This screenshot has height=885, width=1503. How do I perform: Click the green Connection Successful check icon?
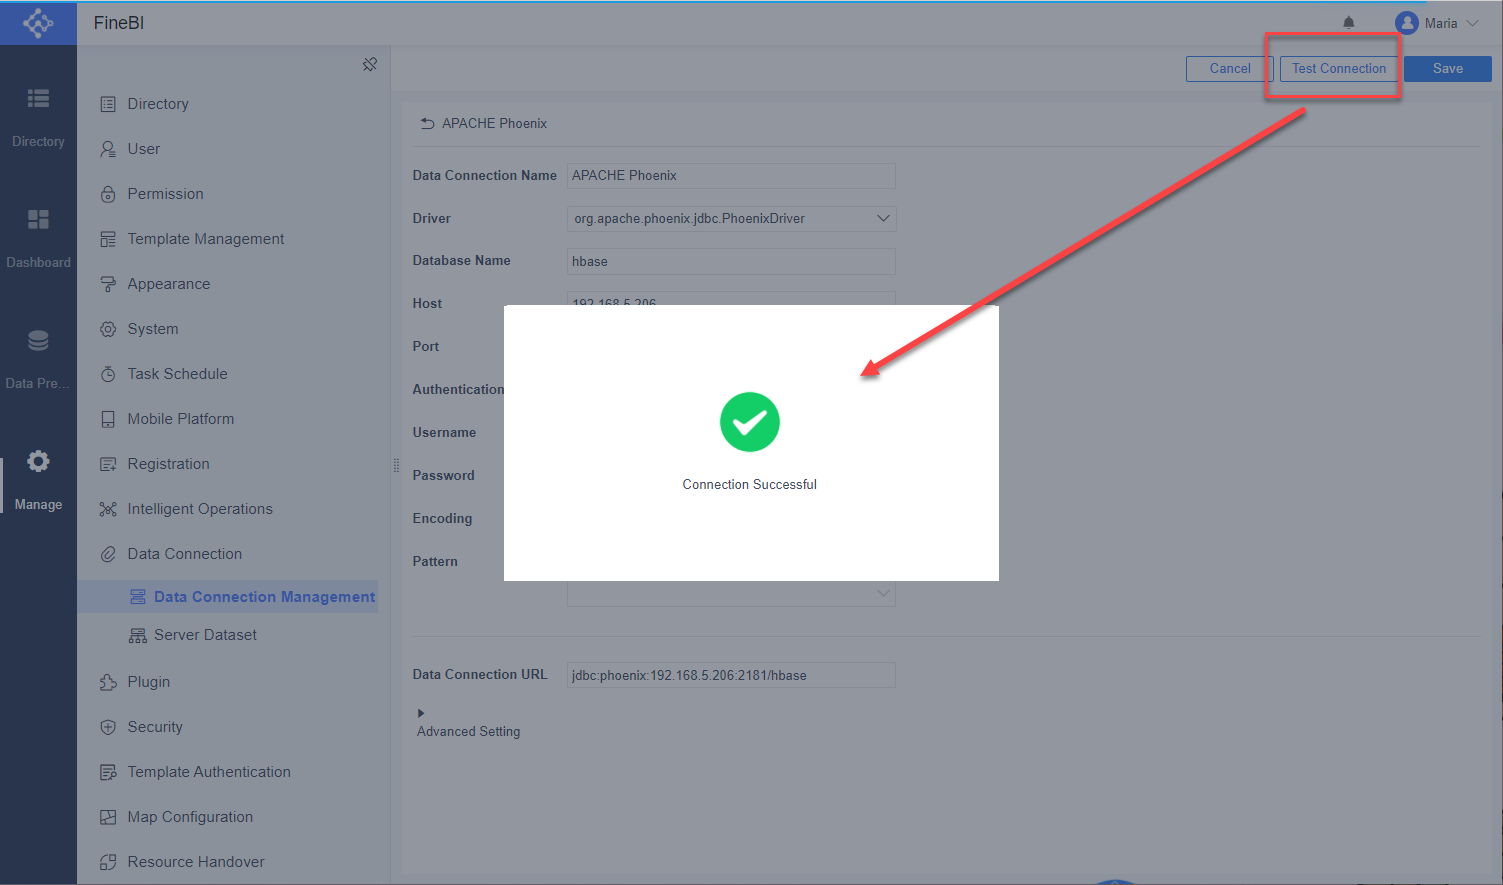tap(750, 422)
